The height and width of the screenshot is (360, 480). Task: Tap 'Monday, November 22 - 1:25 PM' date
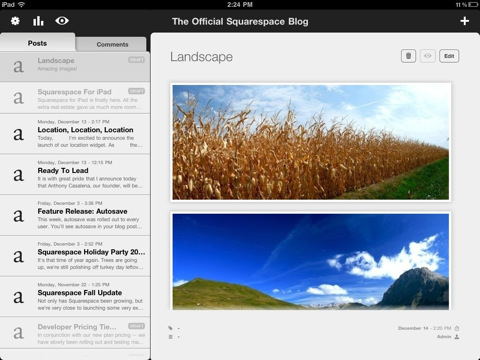pos(73,285)
